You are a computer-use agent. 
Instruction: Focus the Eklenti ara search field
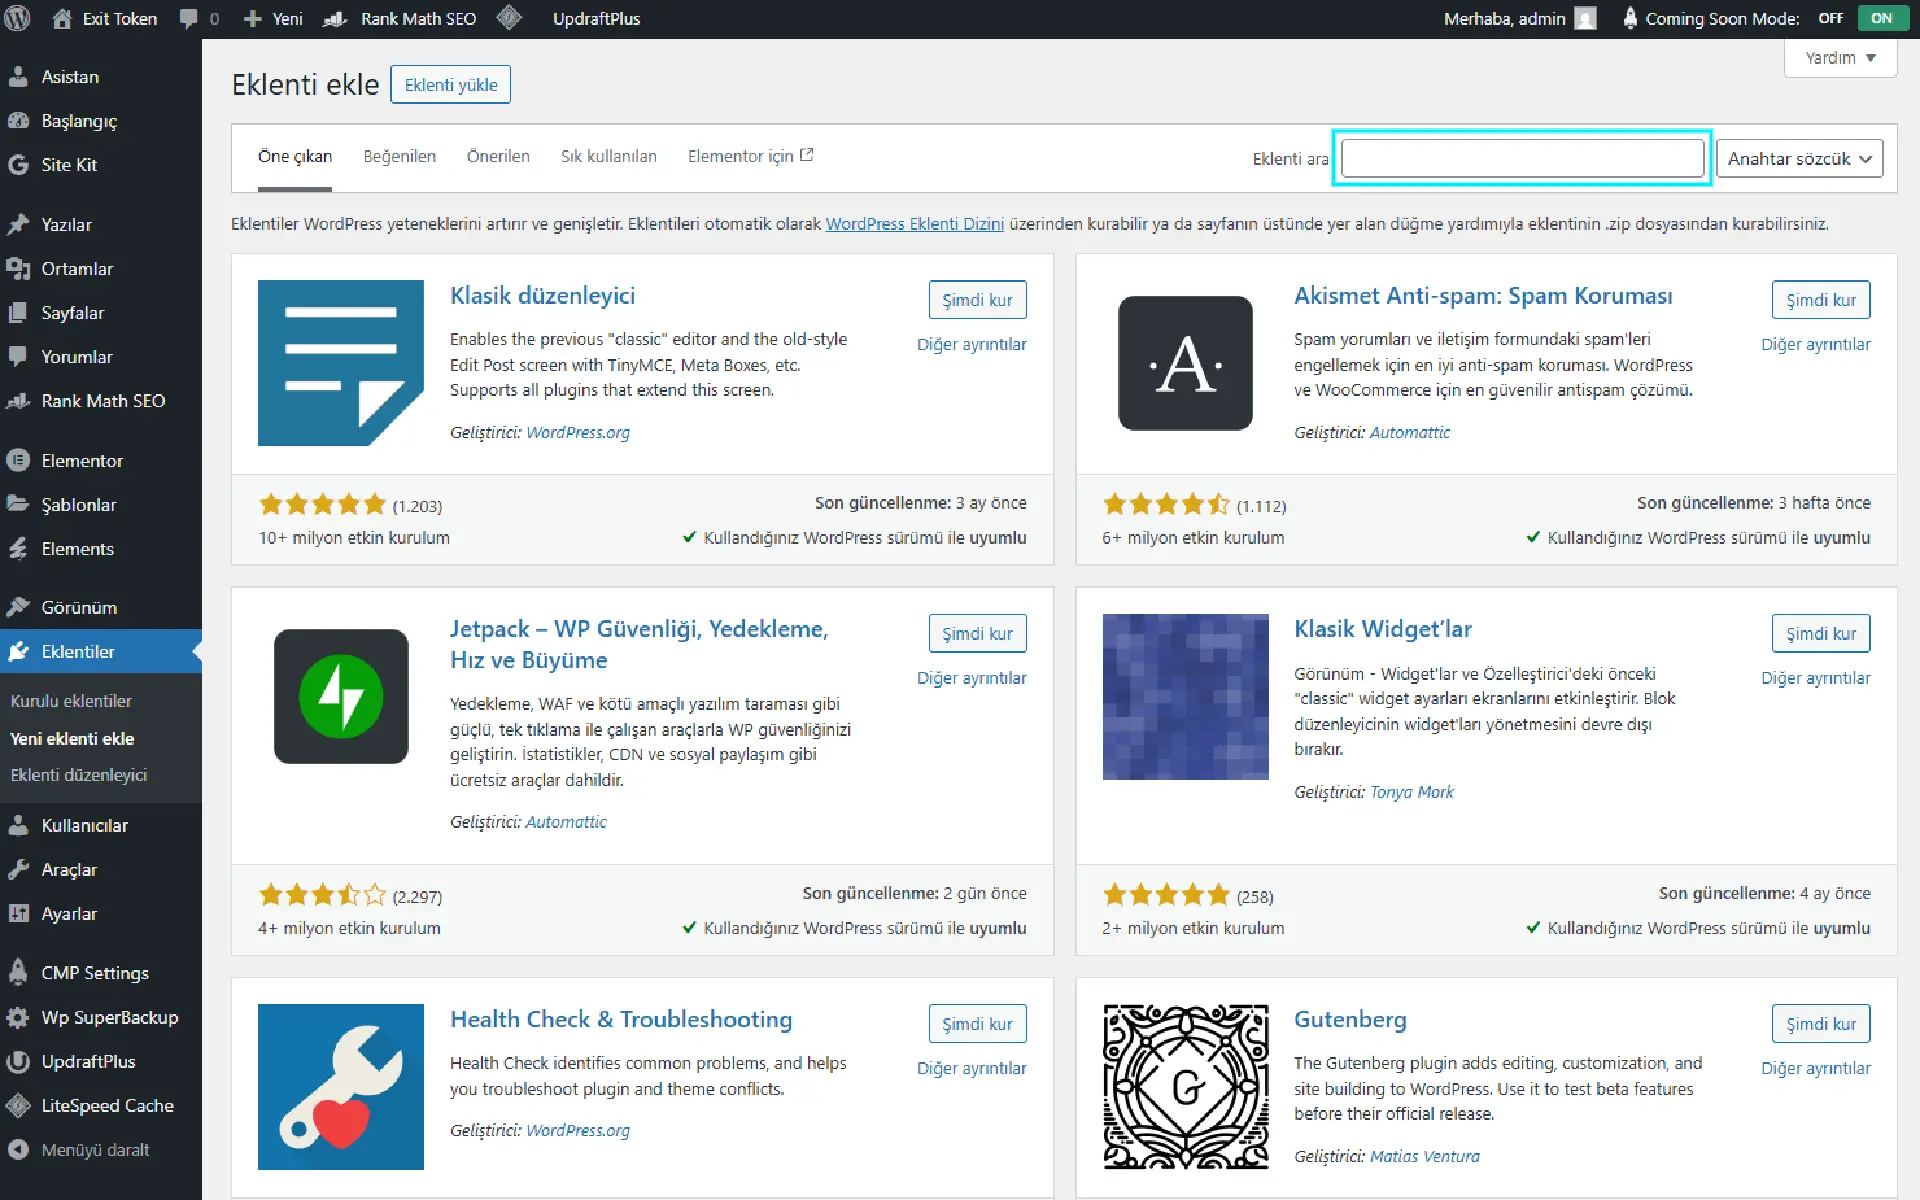coord(1522,158)
